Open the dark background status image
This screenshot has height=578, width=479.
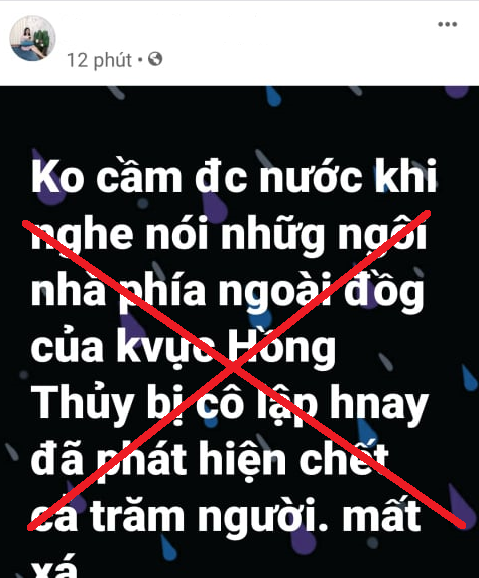239,332
